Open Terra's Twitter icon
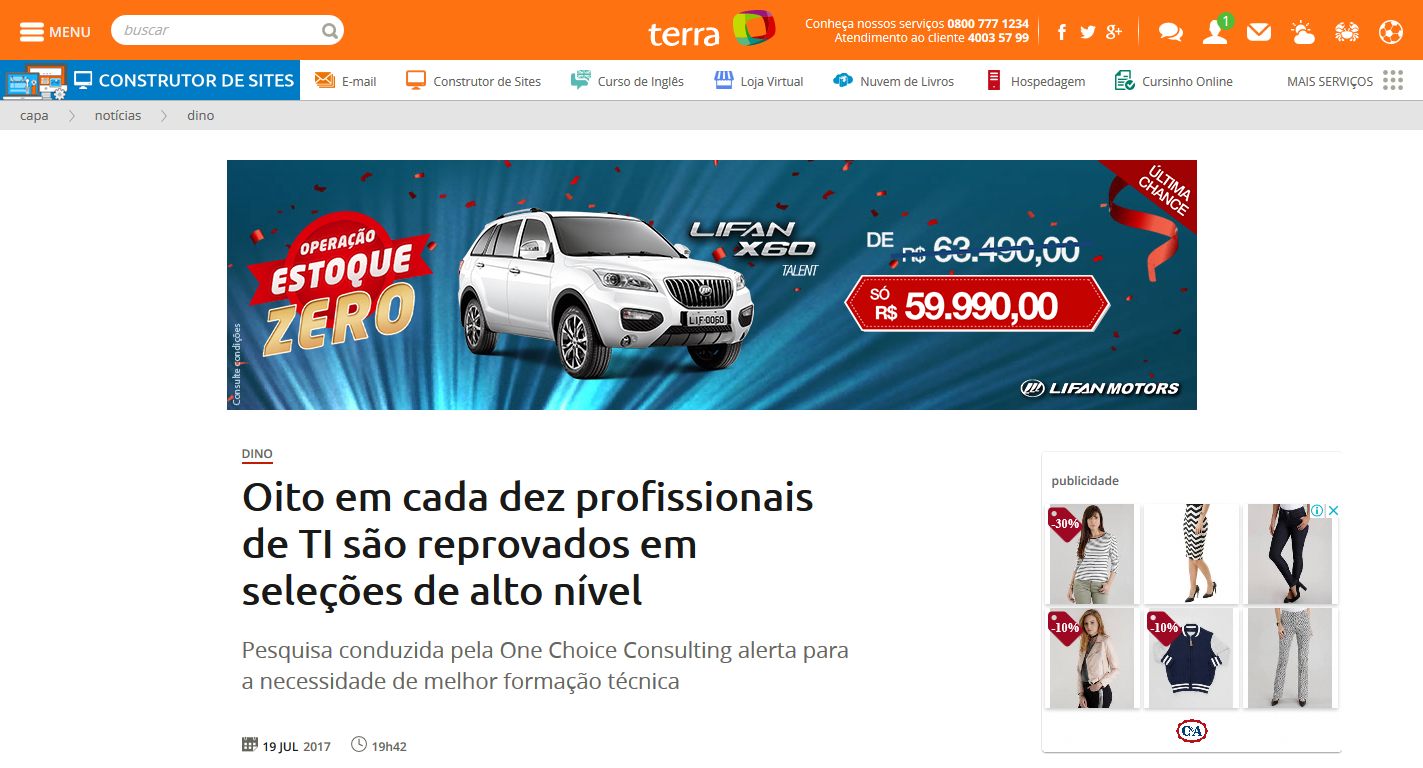 coord(1088,32)
